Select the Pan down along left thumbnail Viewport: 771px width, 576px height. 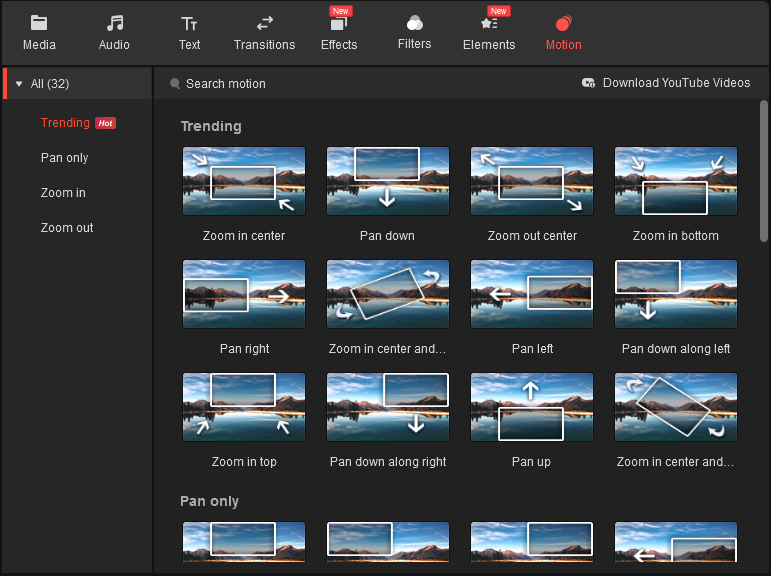[x=676, y=294]
